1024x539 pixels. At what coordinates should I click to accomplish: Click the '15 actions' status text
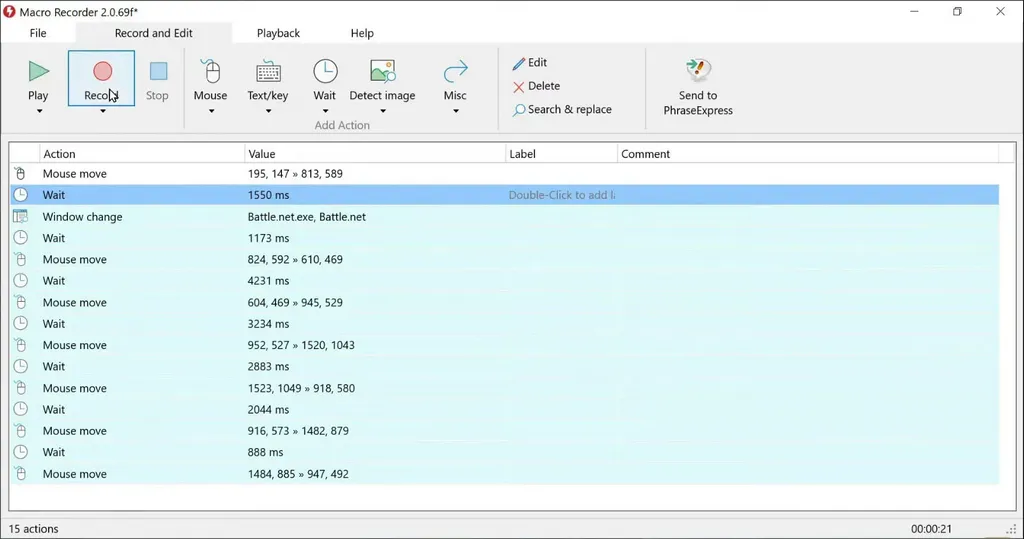[33, 529]
